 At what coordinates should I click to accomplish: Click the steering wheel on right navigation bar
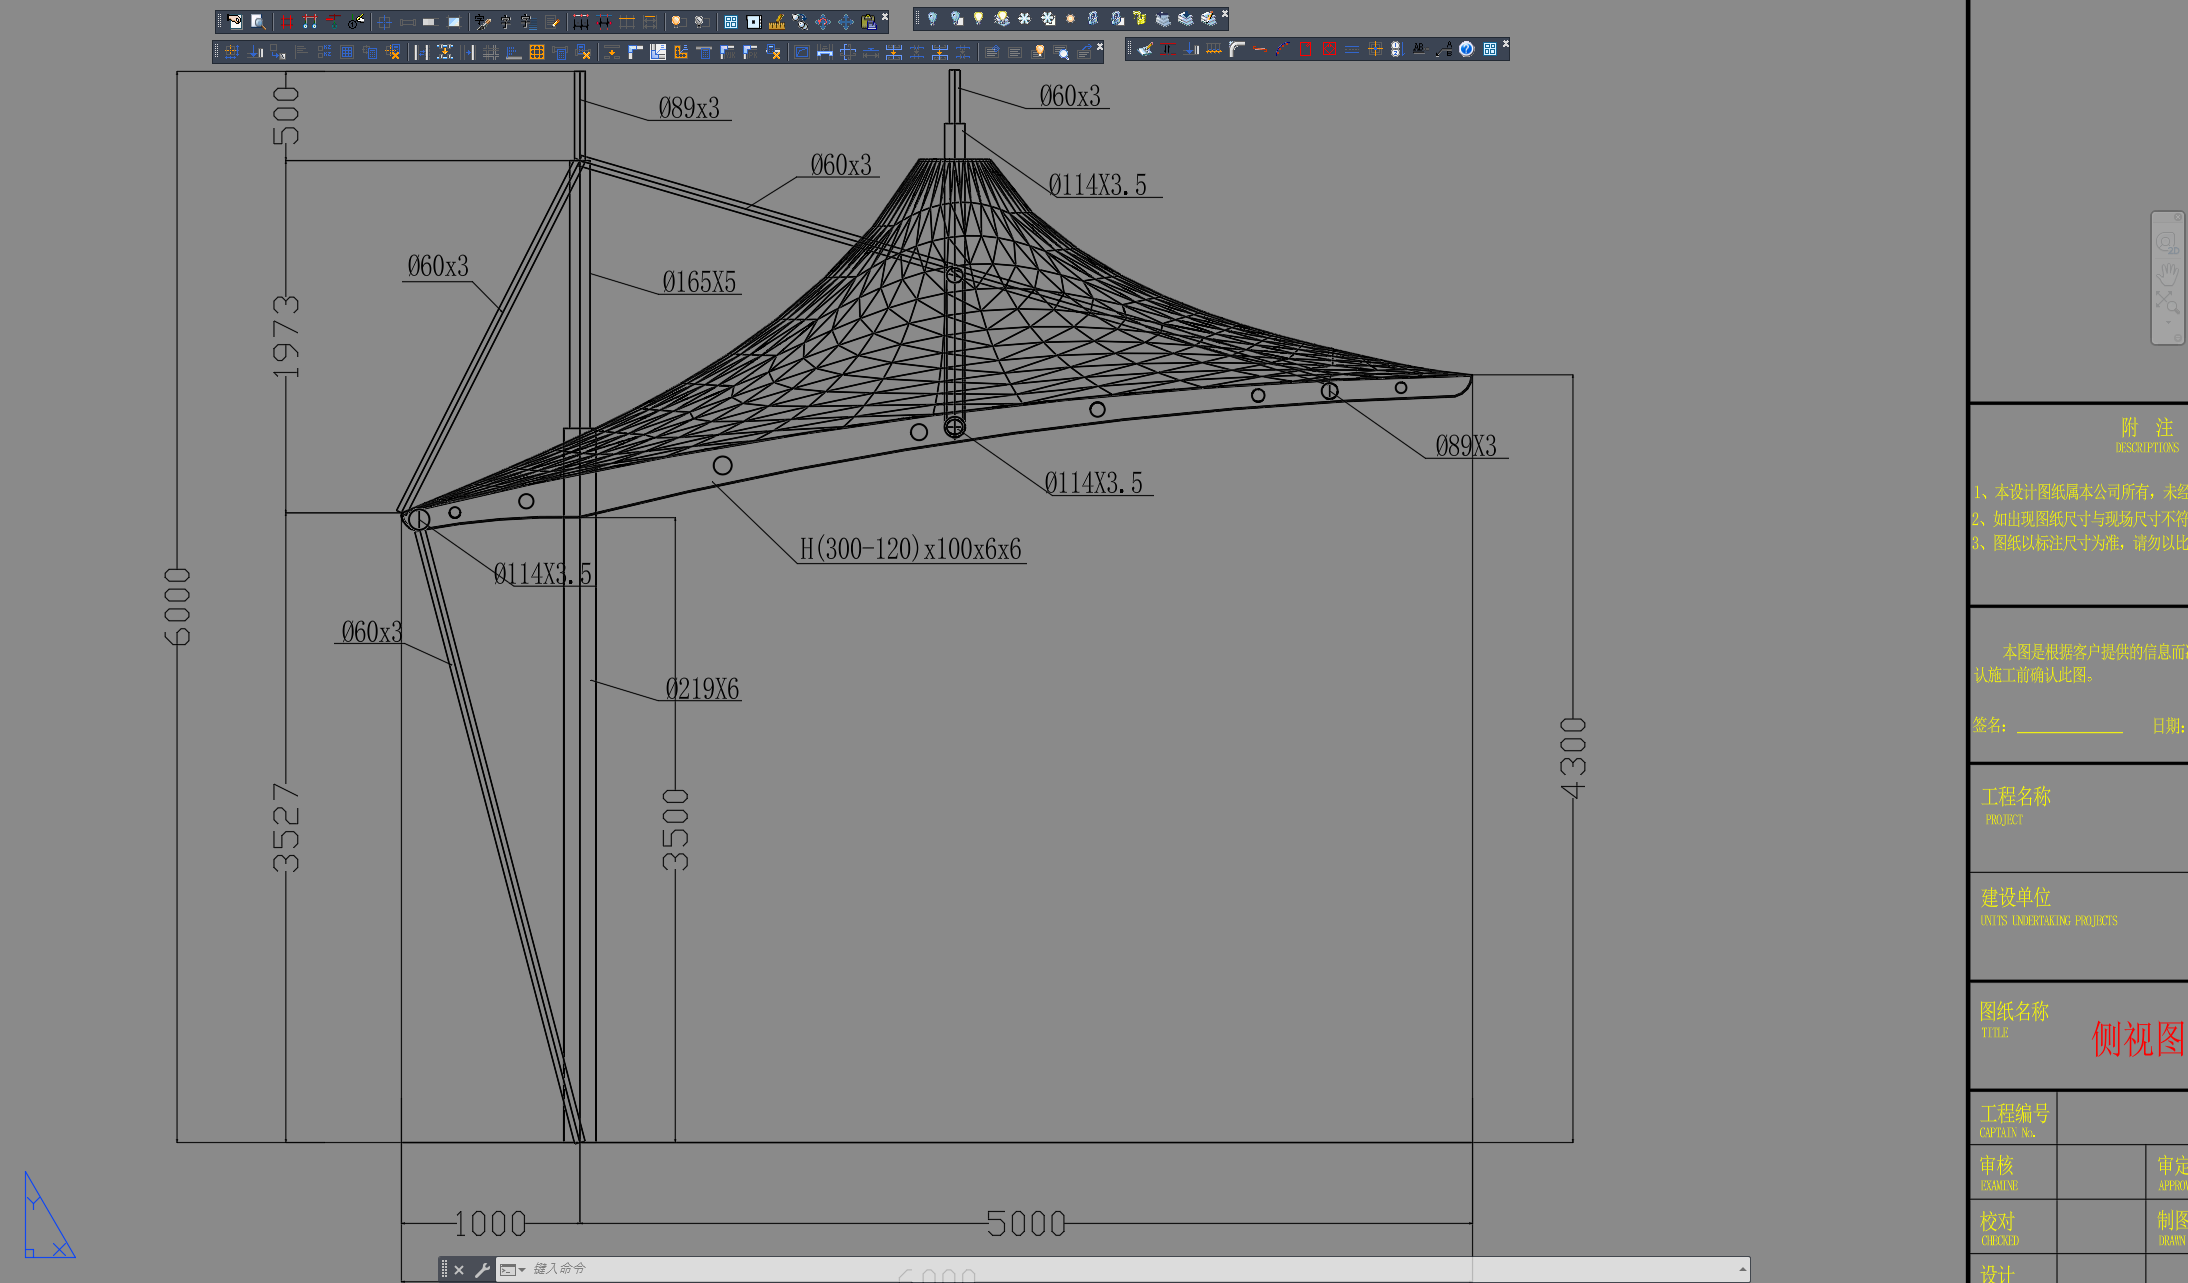2168,242
